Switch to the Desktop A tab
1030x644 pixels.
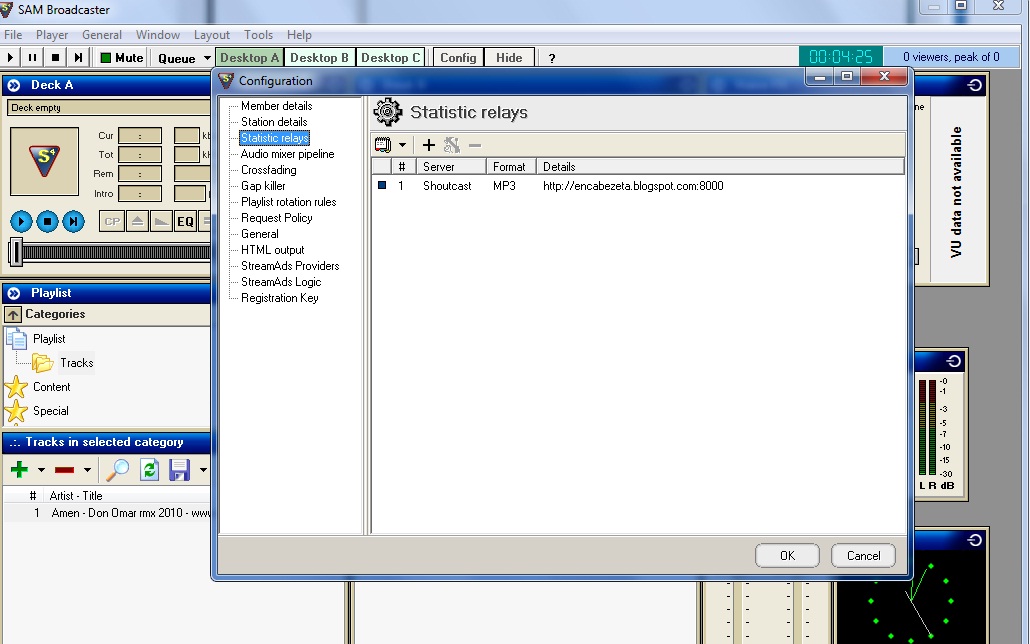[250, 58]
